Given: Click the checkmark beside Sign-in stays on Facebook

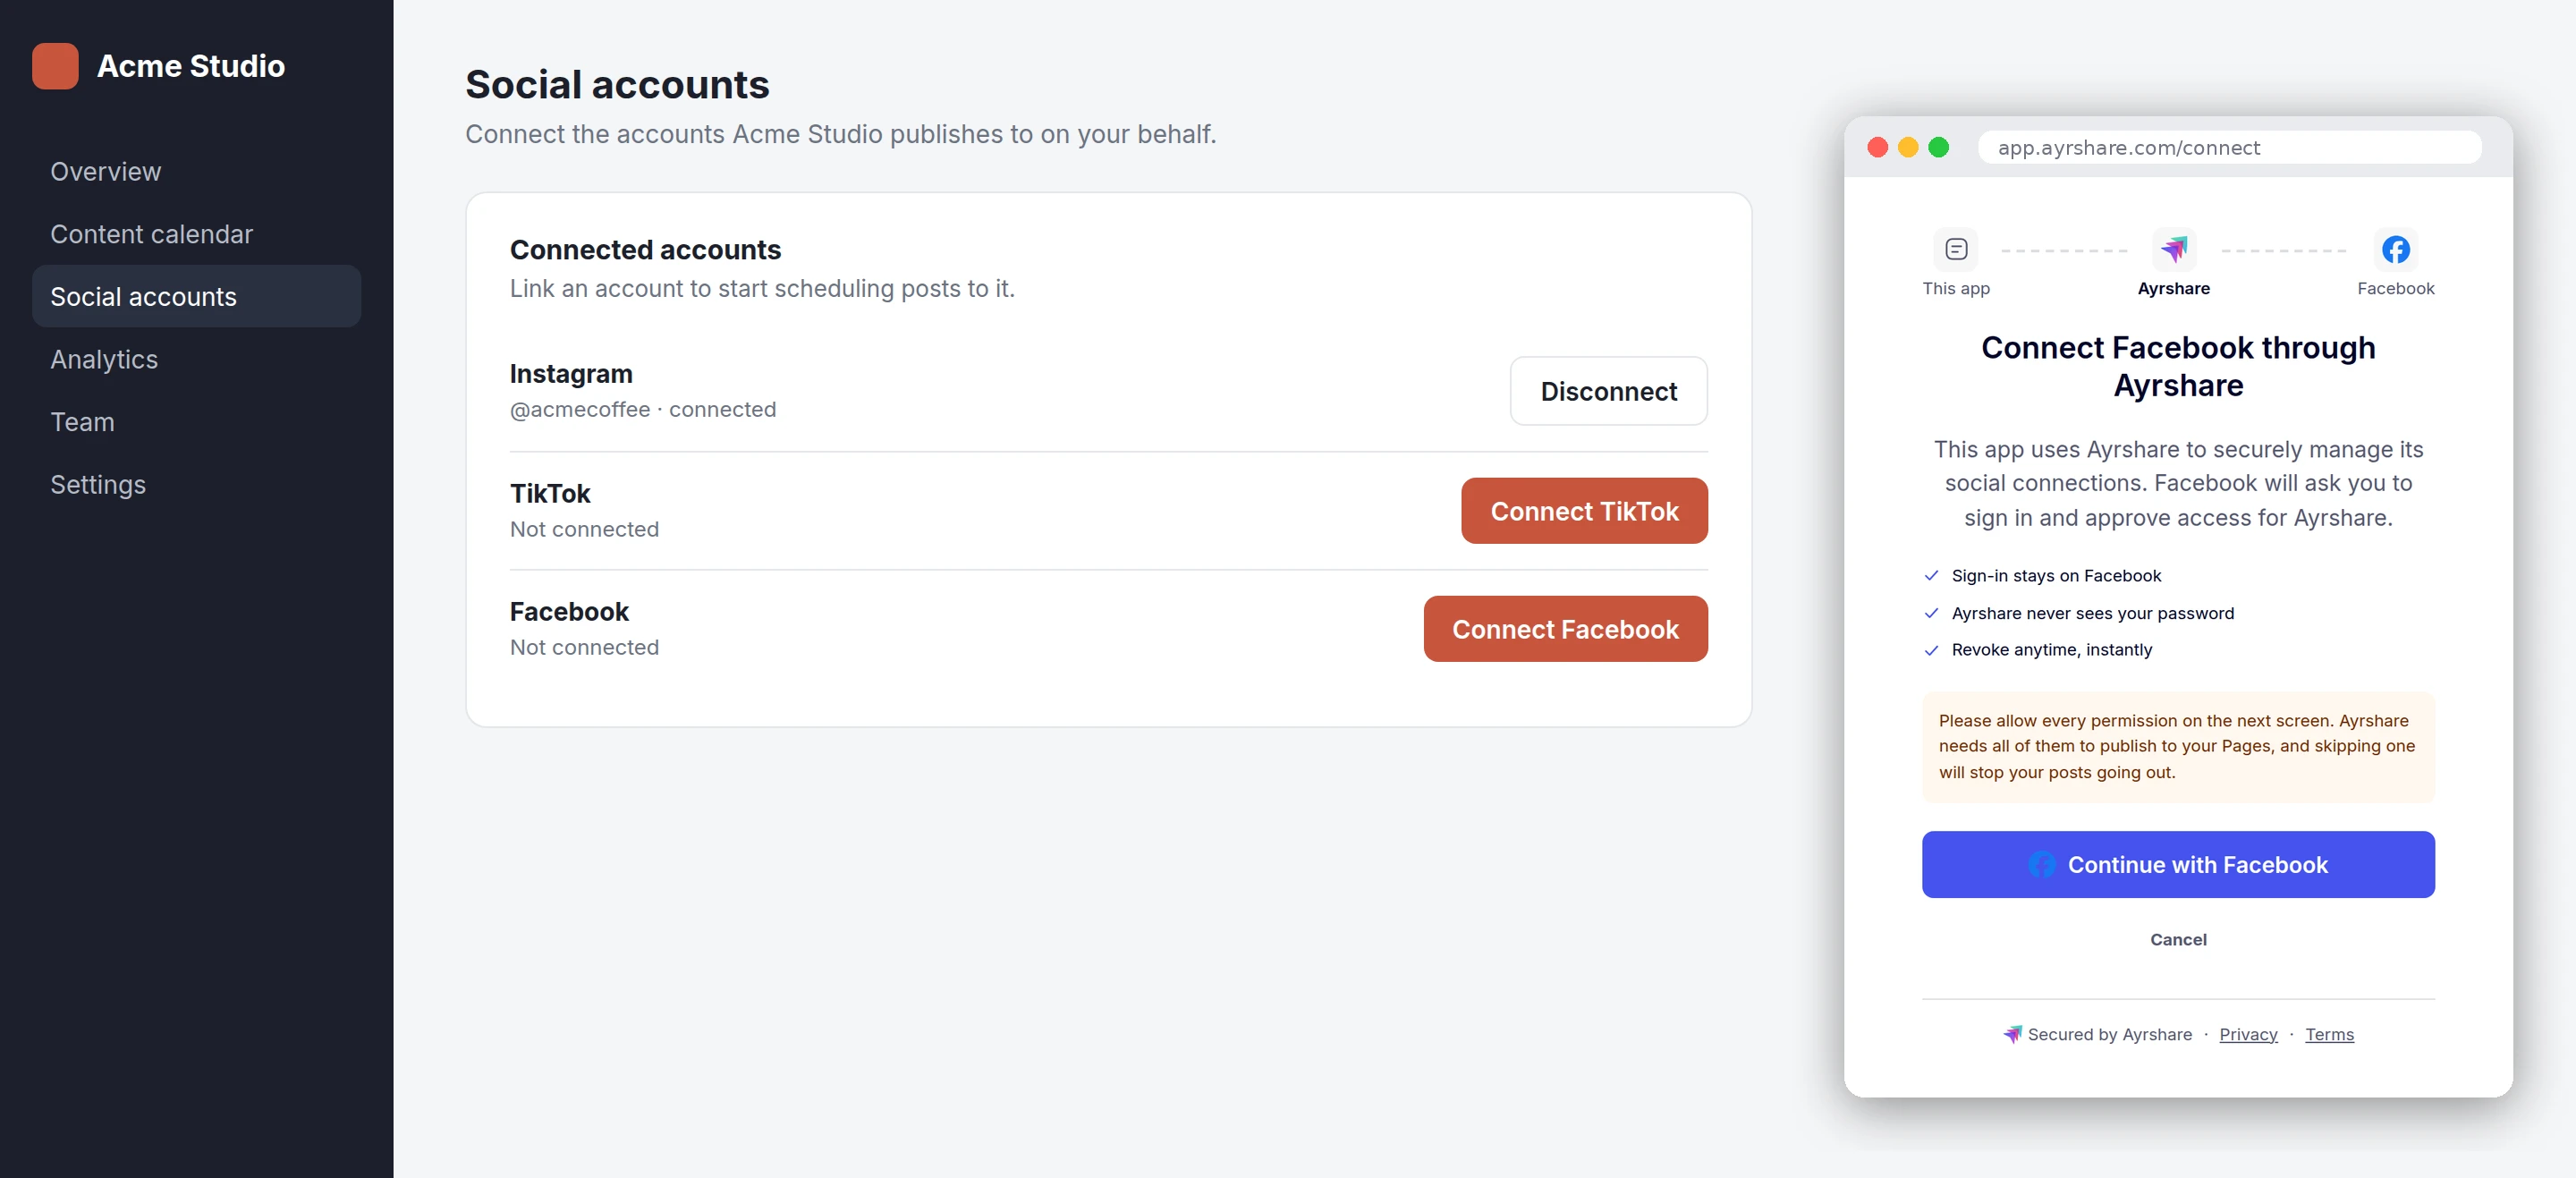Looking at the screenshot, I should [x=1931, y=576].
